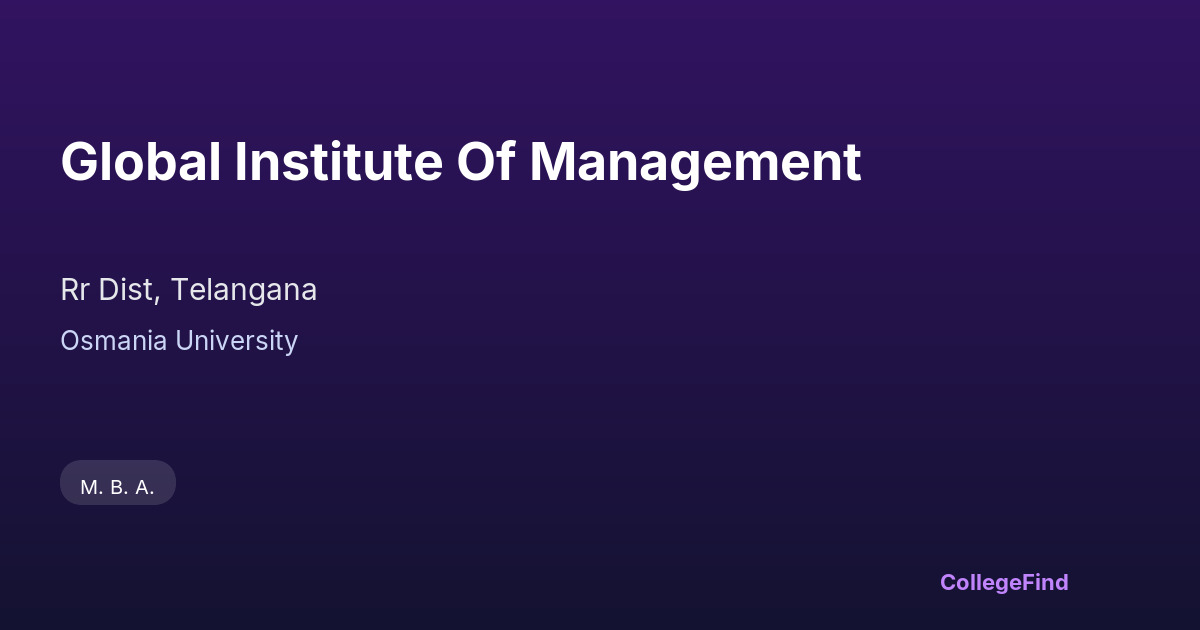Open the Osmania University affiliation text
The height and width of the screenshot is (630, 1200).
(x=179, y=341)
